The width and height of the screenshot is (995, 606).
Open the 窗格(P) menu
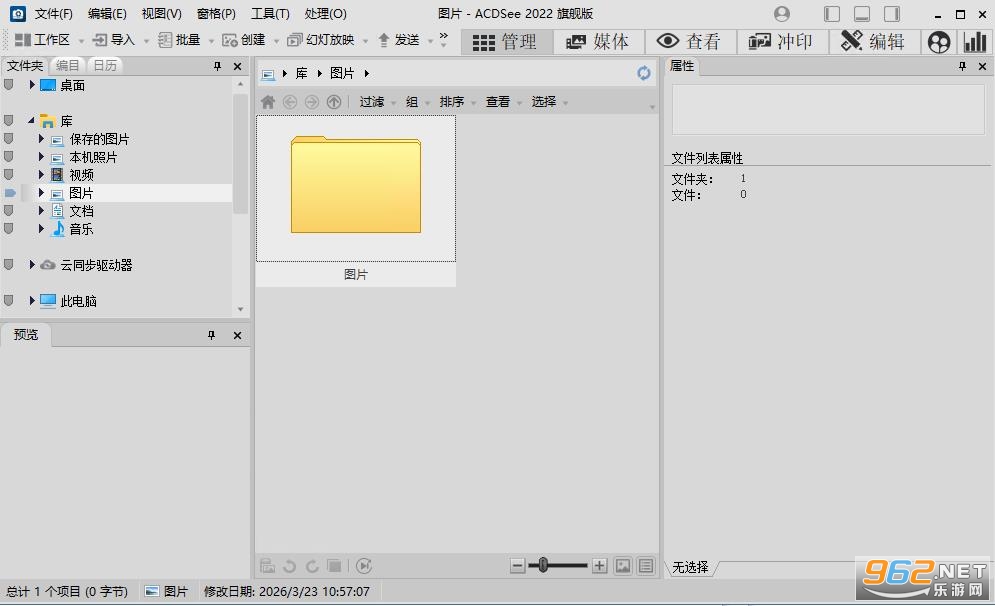216,14
